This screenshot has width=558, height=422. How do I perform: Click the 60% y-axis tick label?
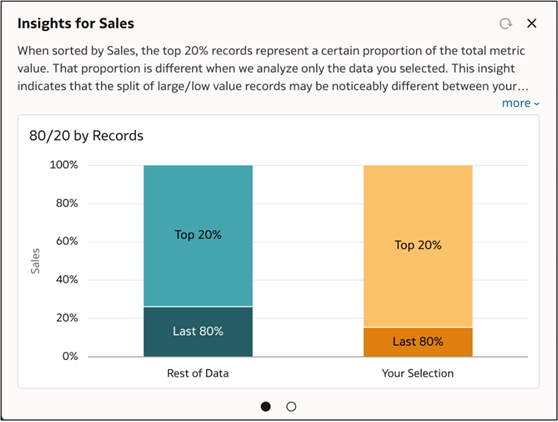[x=67, y=241]
